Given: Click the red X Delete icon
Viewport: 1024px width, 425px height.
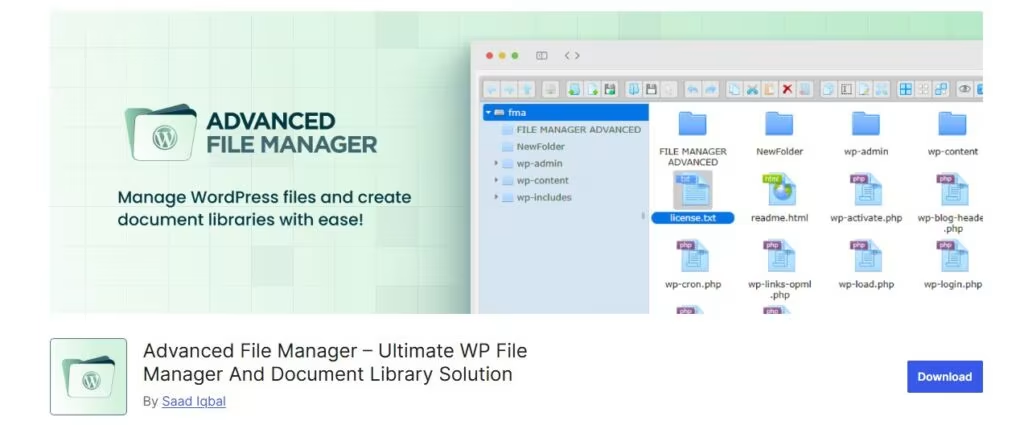Looking at the screenshot, I should (787, 89).
